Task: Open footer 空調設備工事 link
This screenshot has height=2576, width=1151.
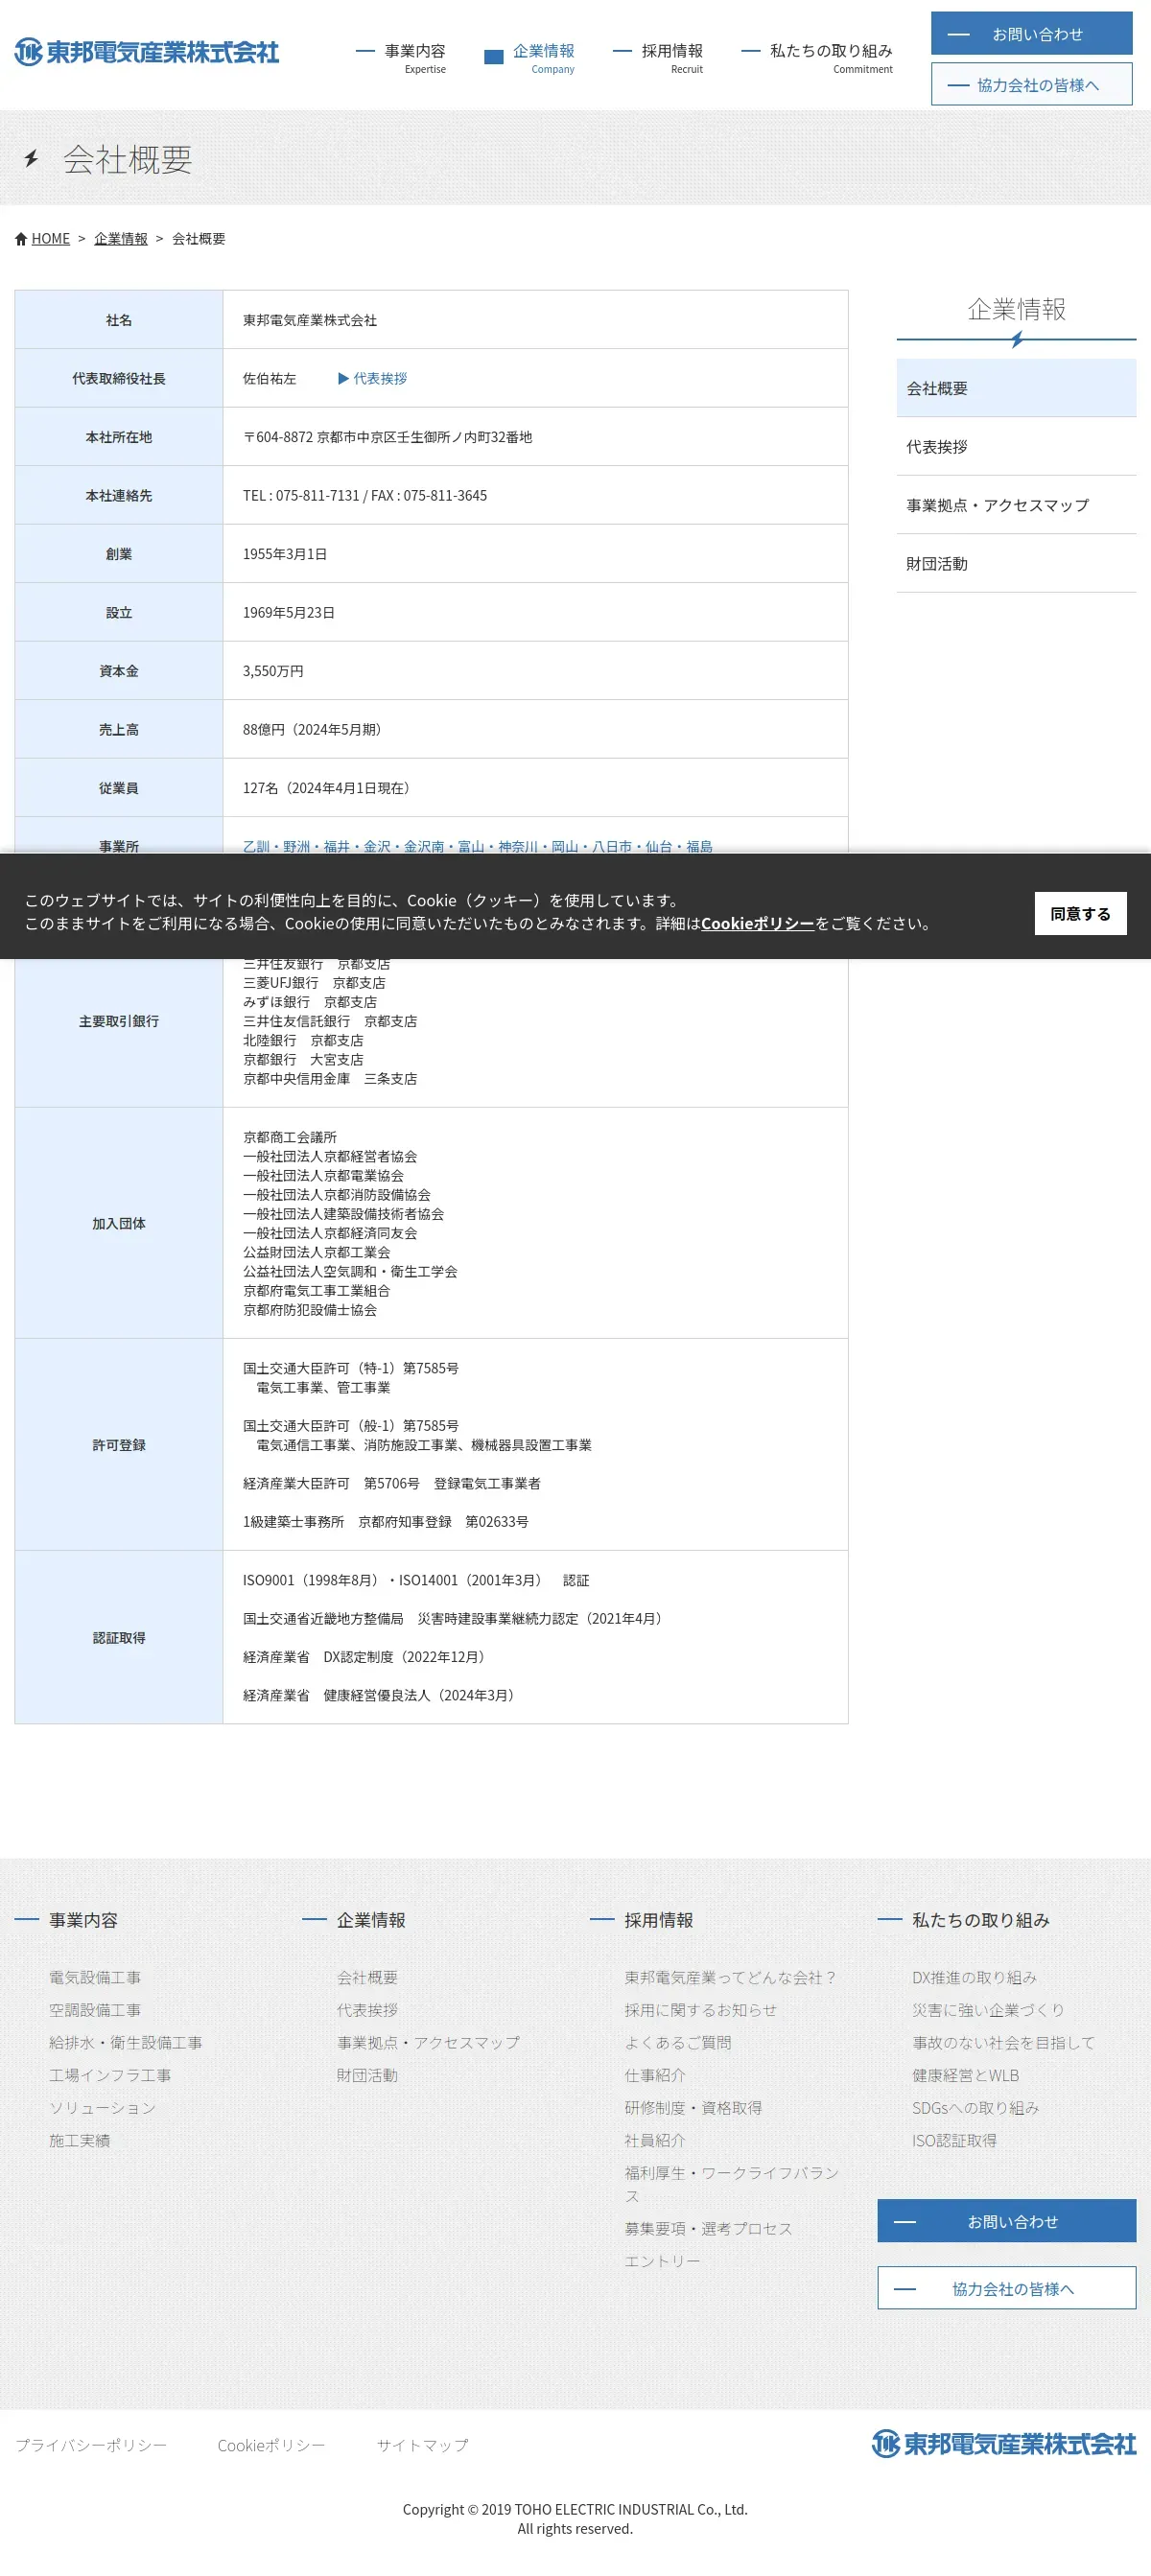Action: 95,2010
